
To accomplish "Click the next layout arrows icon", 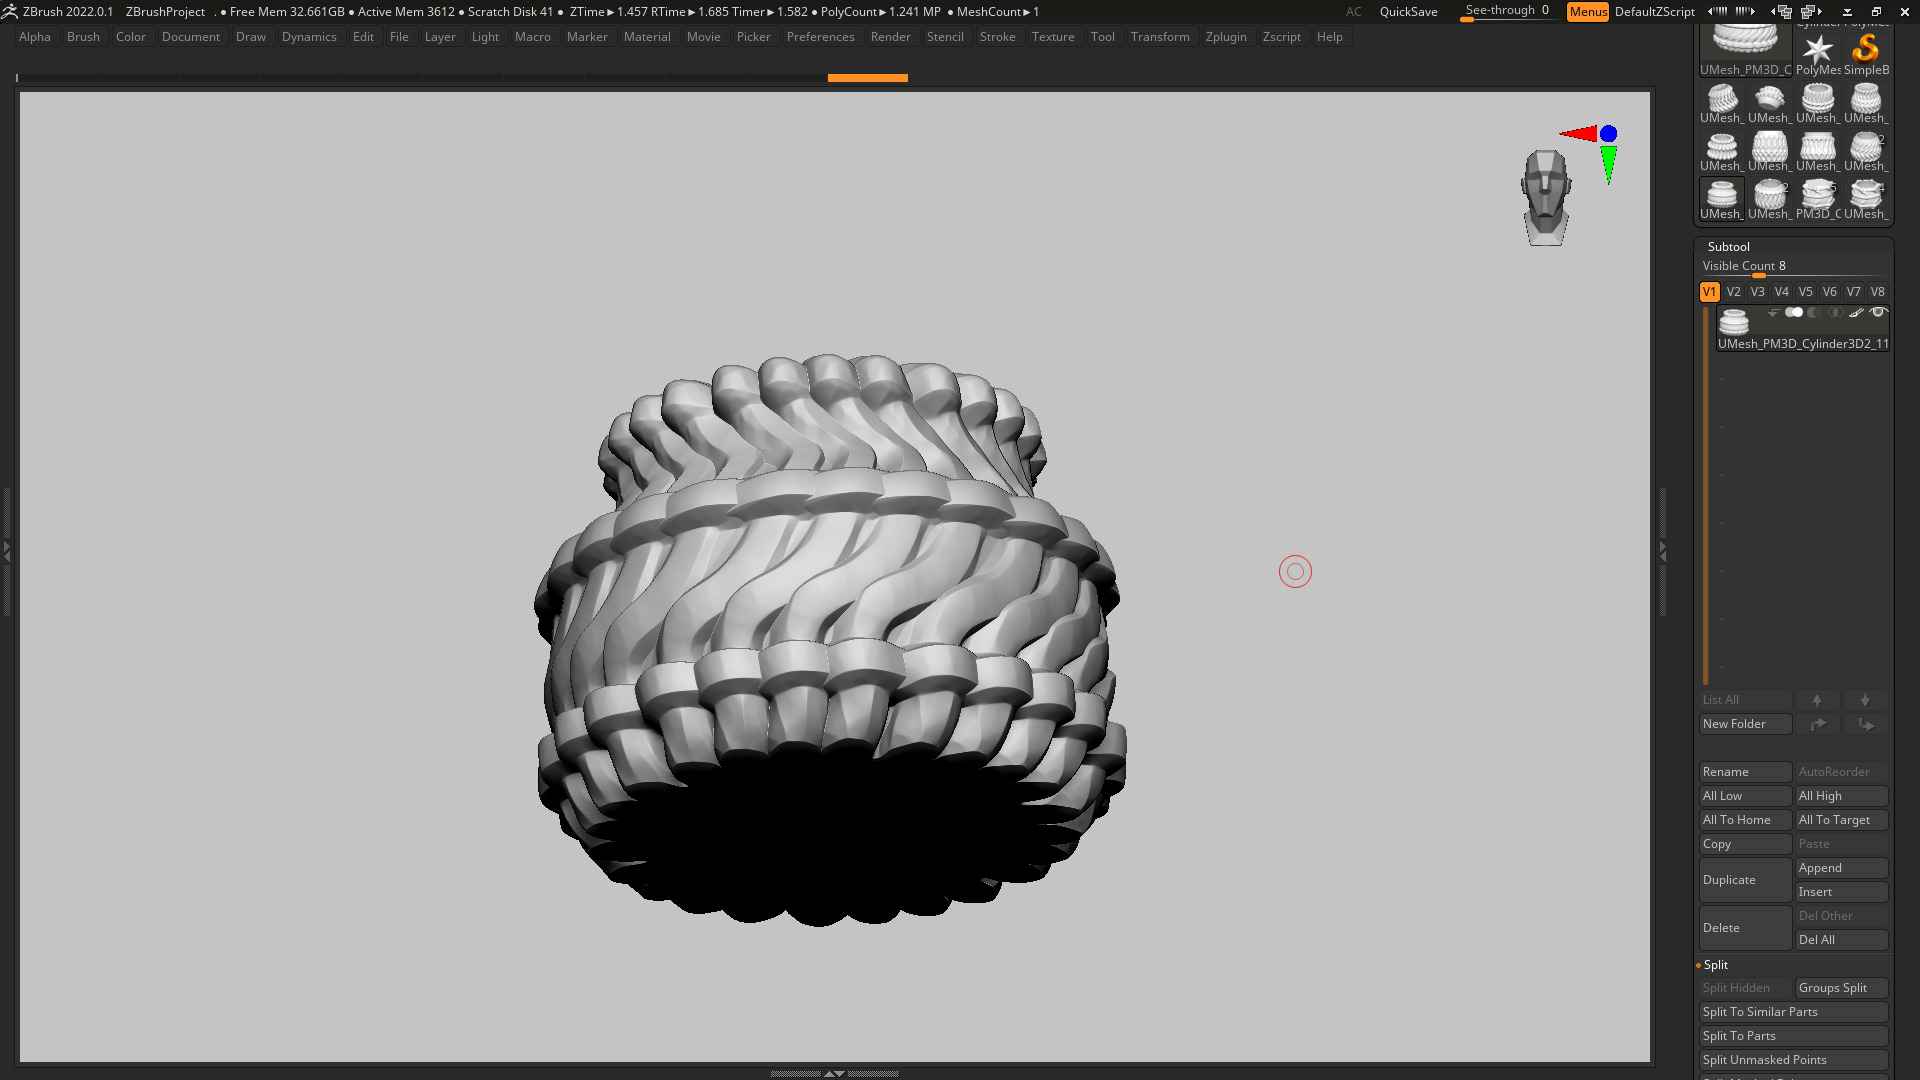I will click(1745, 11).
